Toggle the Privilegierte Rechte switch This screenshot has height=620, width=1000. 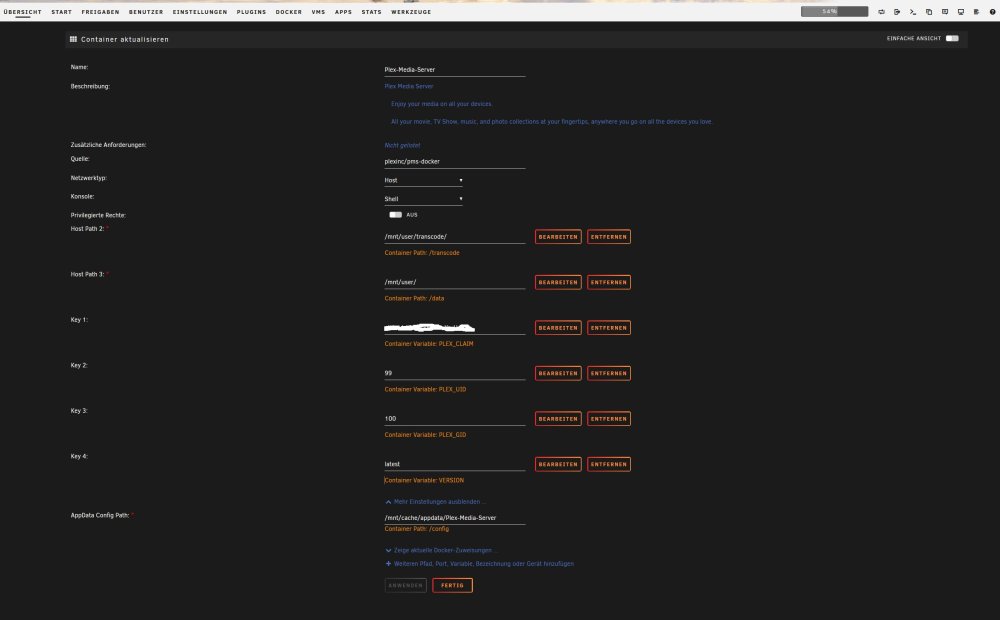[395, 215]
